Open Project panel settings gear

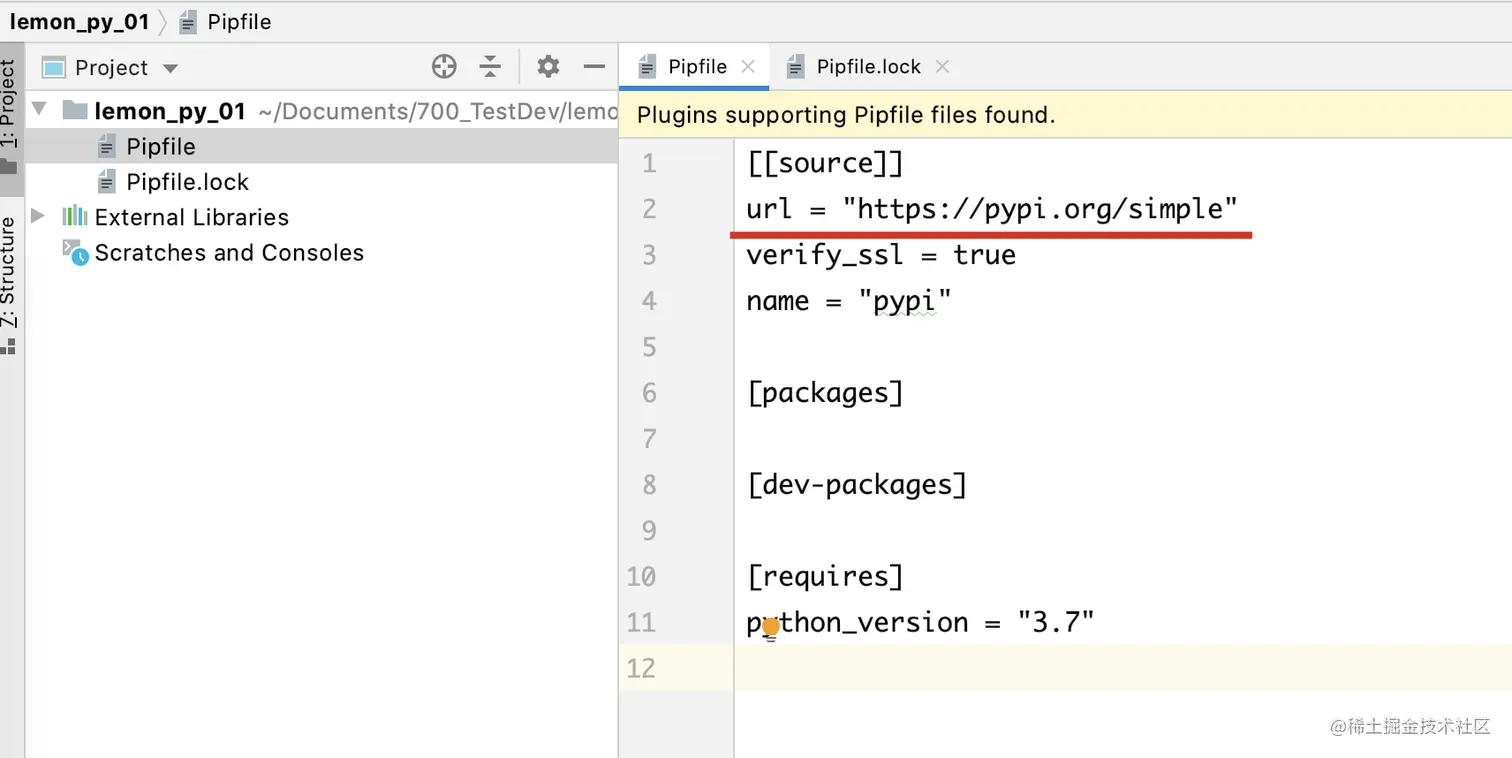[x=548, y=67]
